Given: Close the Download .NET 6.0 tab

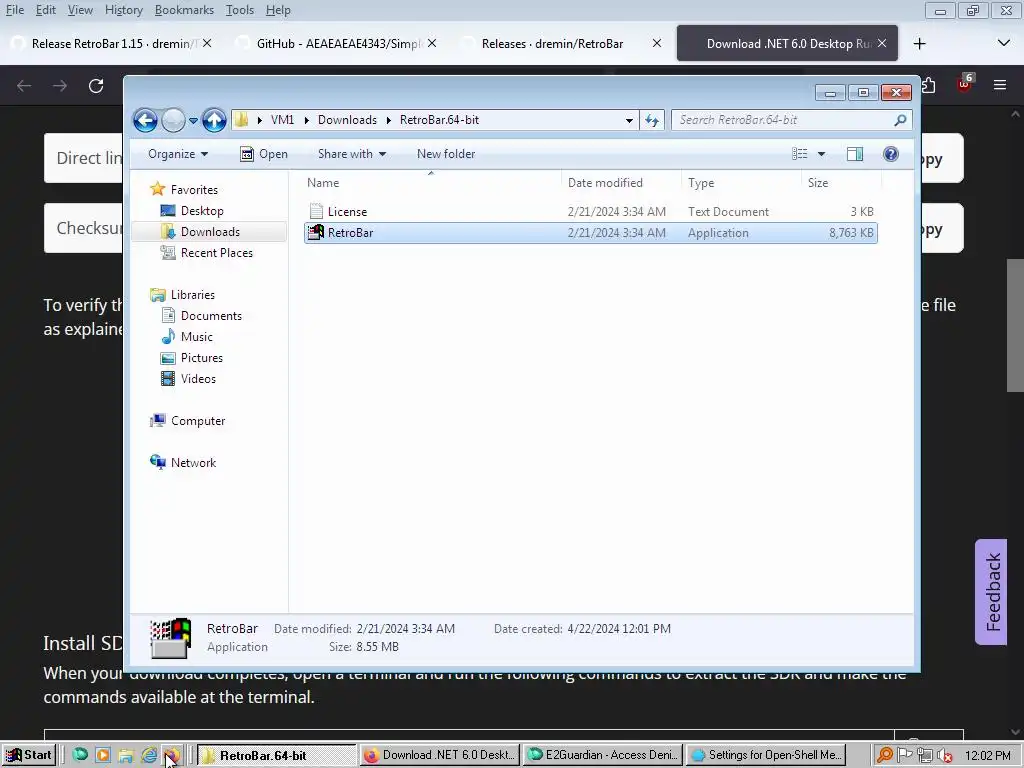Looking at the screenshot, I should [x=882, y=43].
